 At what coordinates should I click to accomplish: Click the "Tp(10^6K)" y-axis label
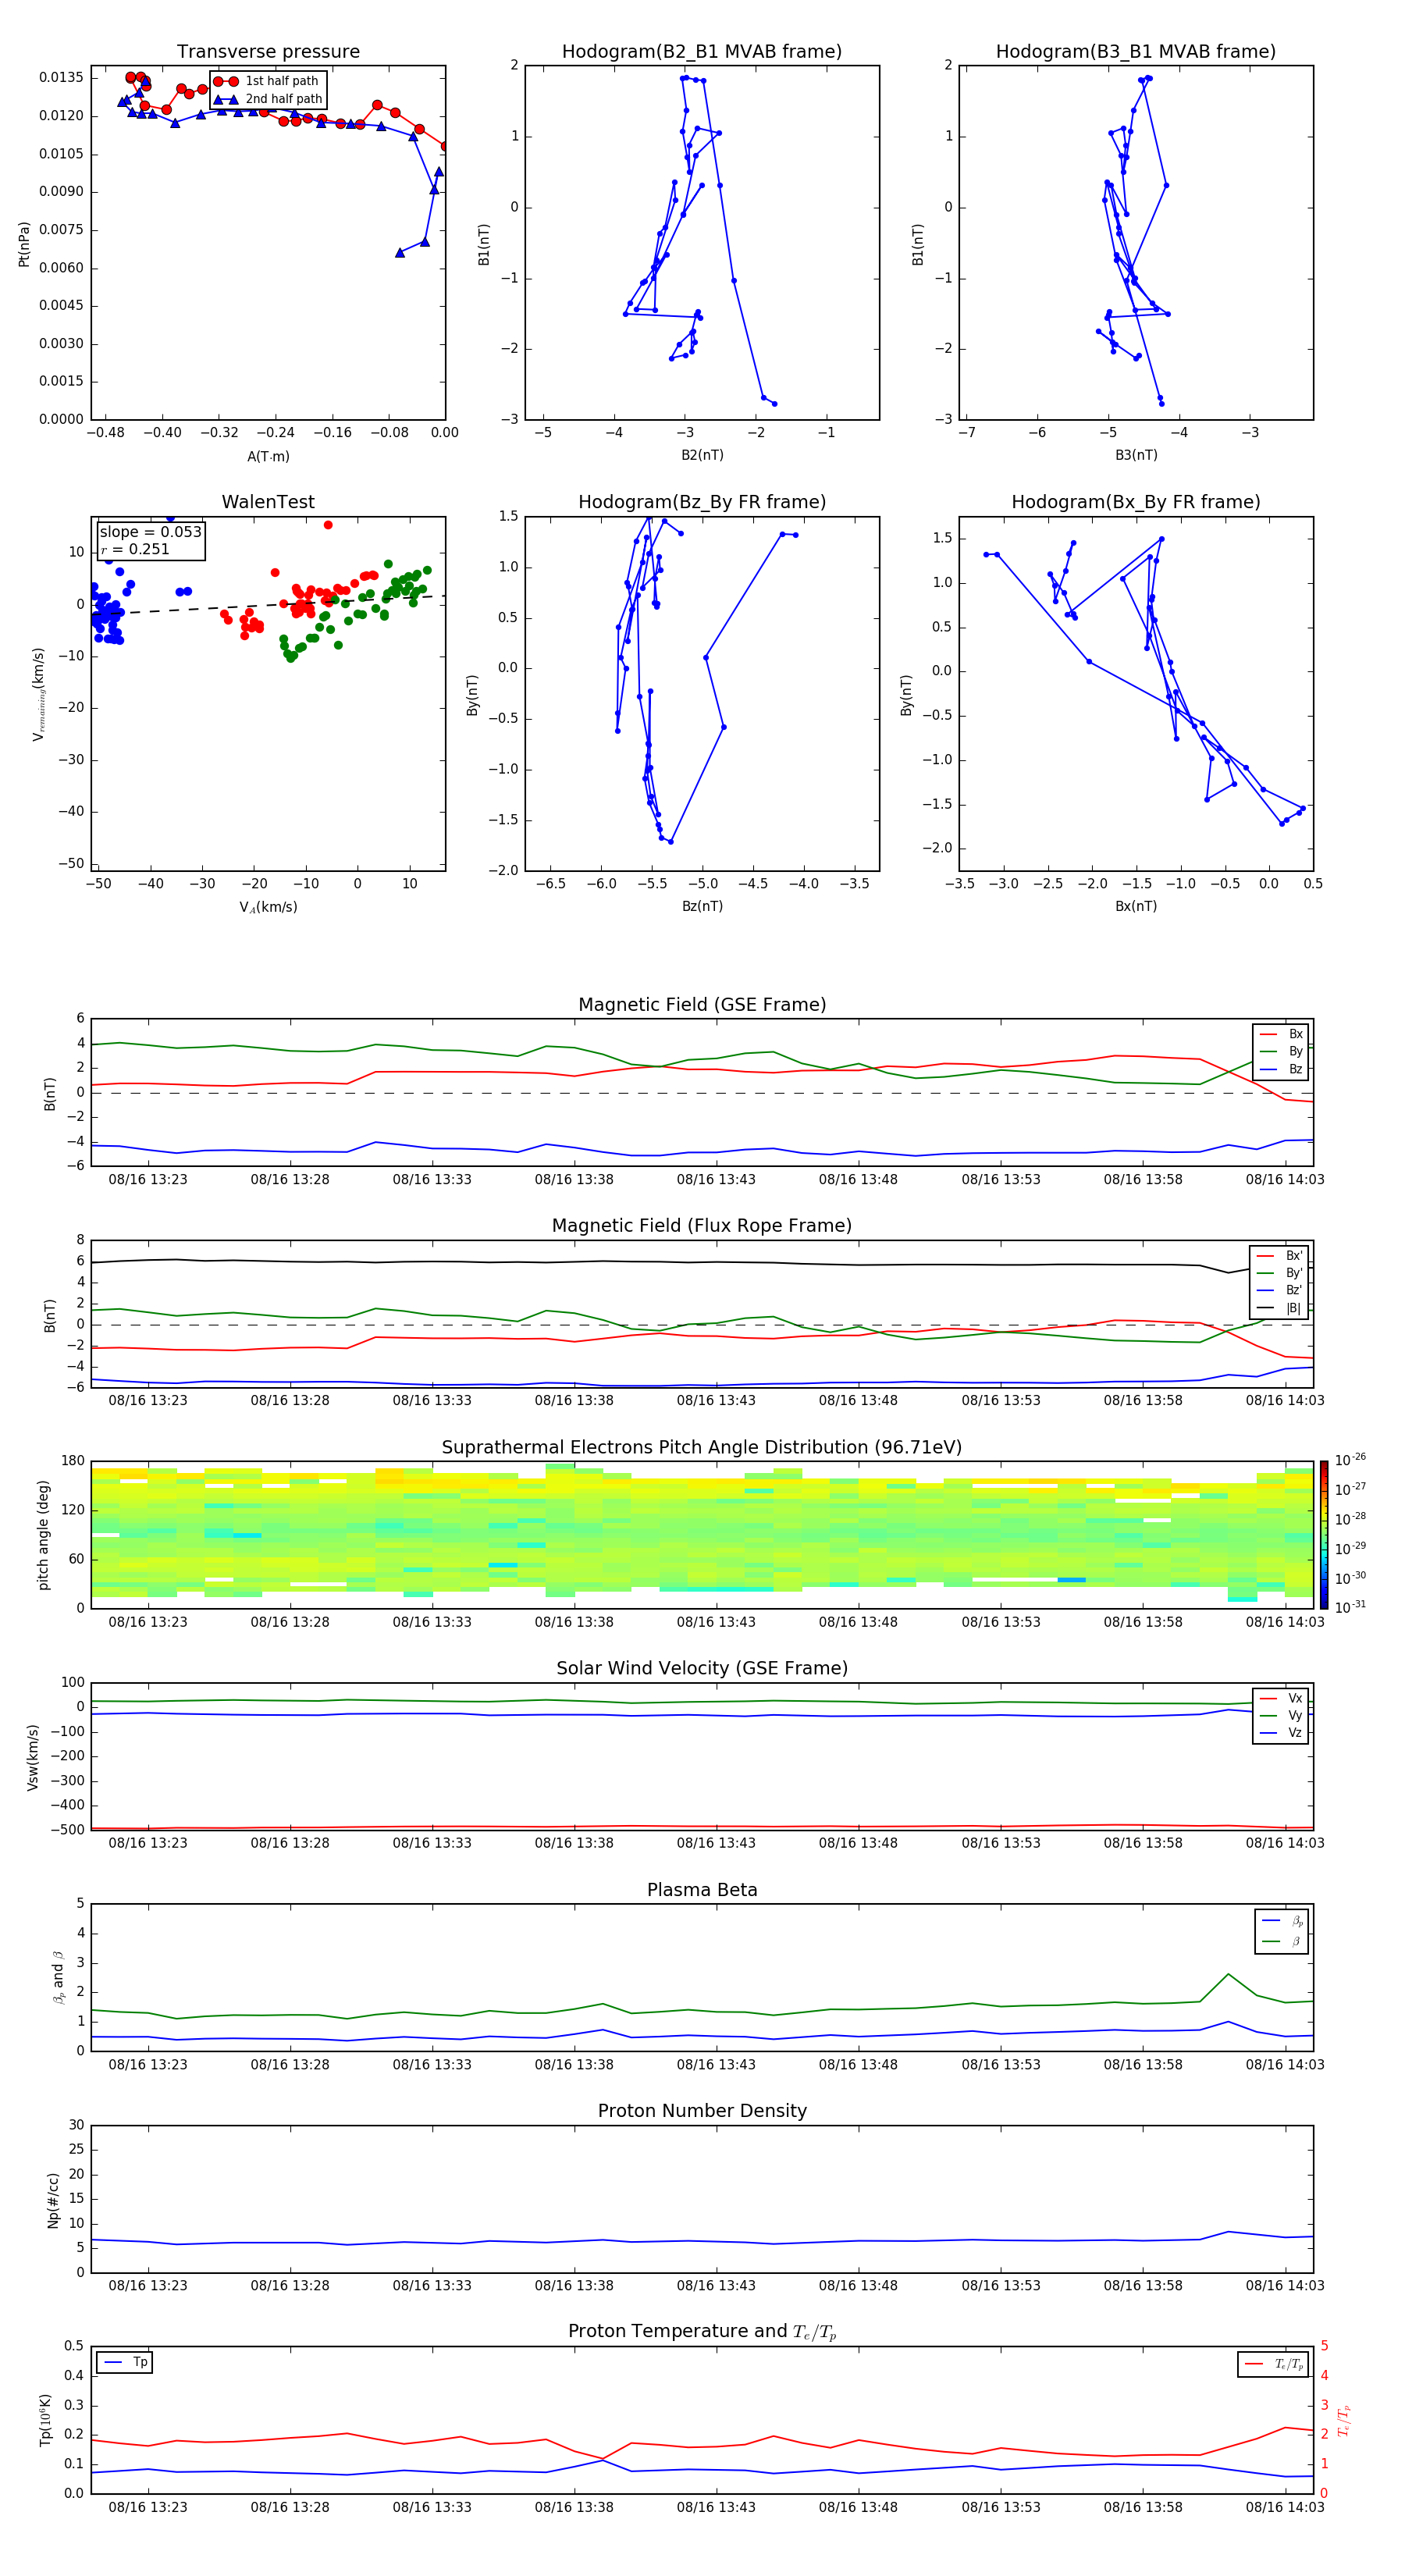(x=46, y=2420)
